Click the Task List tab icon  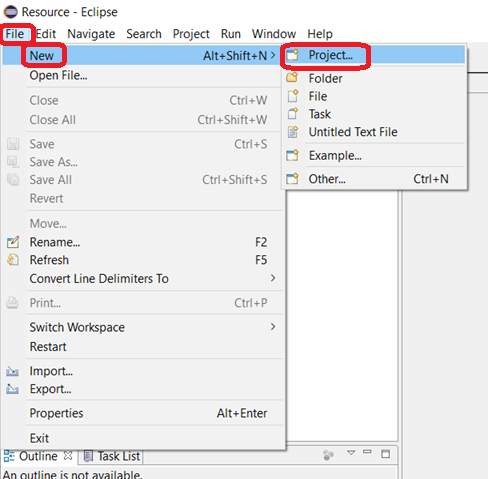point(88,456)
